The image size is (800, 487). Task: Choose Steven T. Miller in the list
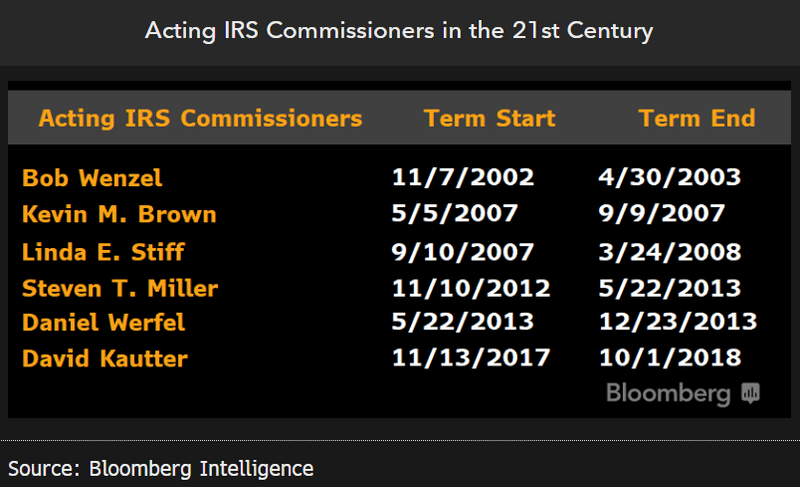(120, 289)
